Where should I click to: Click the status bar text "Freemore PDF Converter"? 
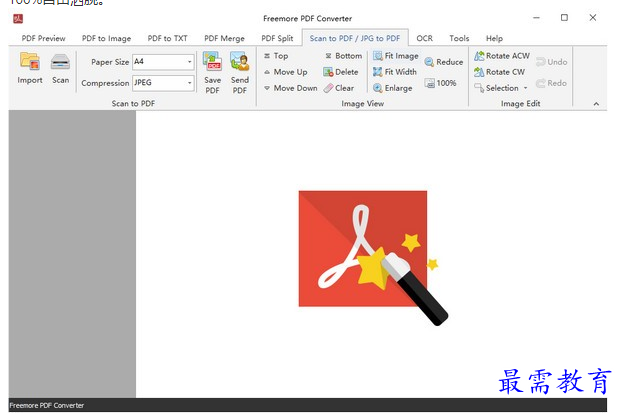47,405
